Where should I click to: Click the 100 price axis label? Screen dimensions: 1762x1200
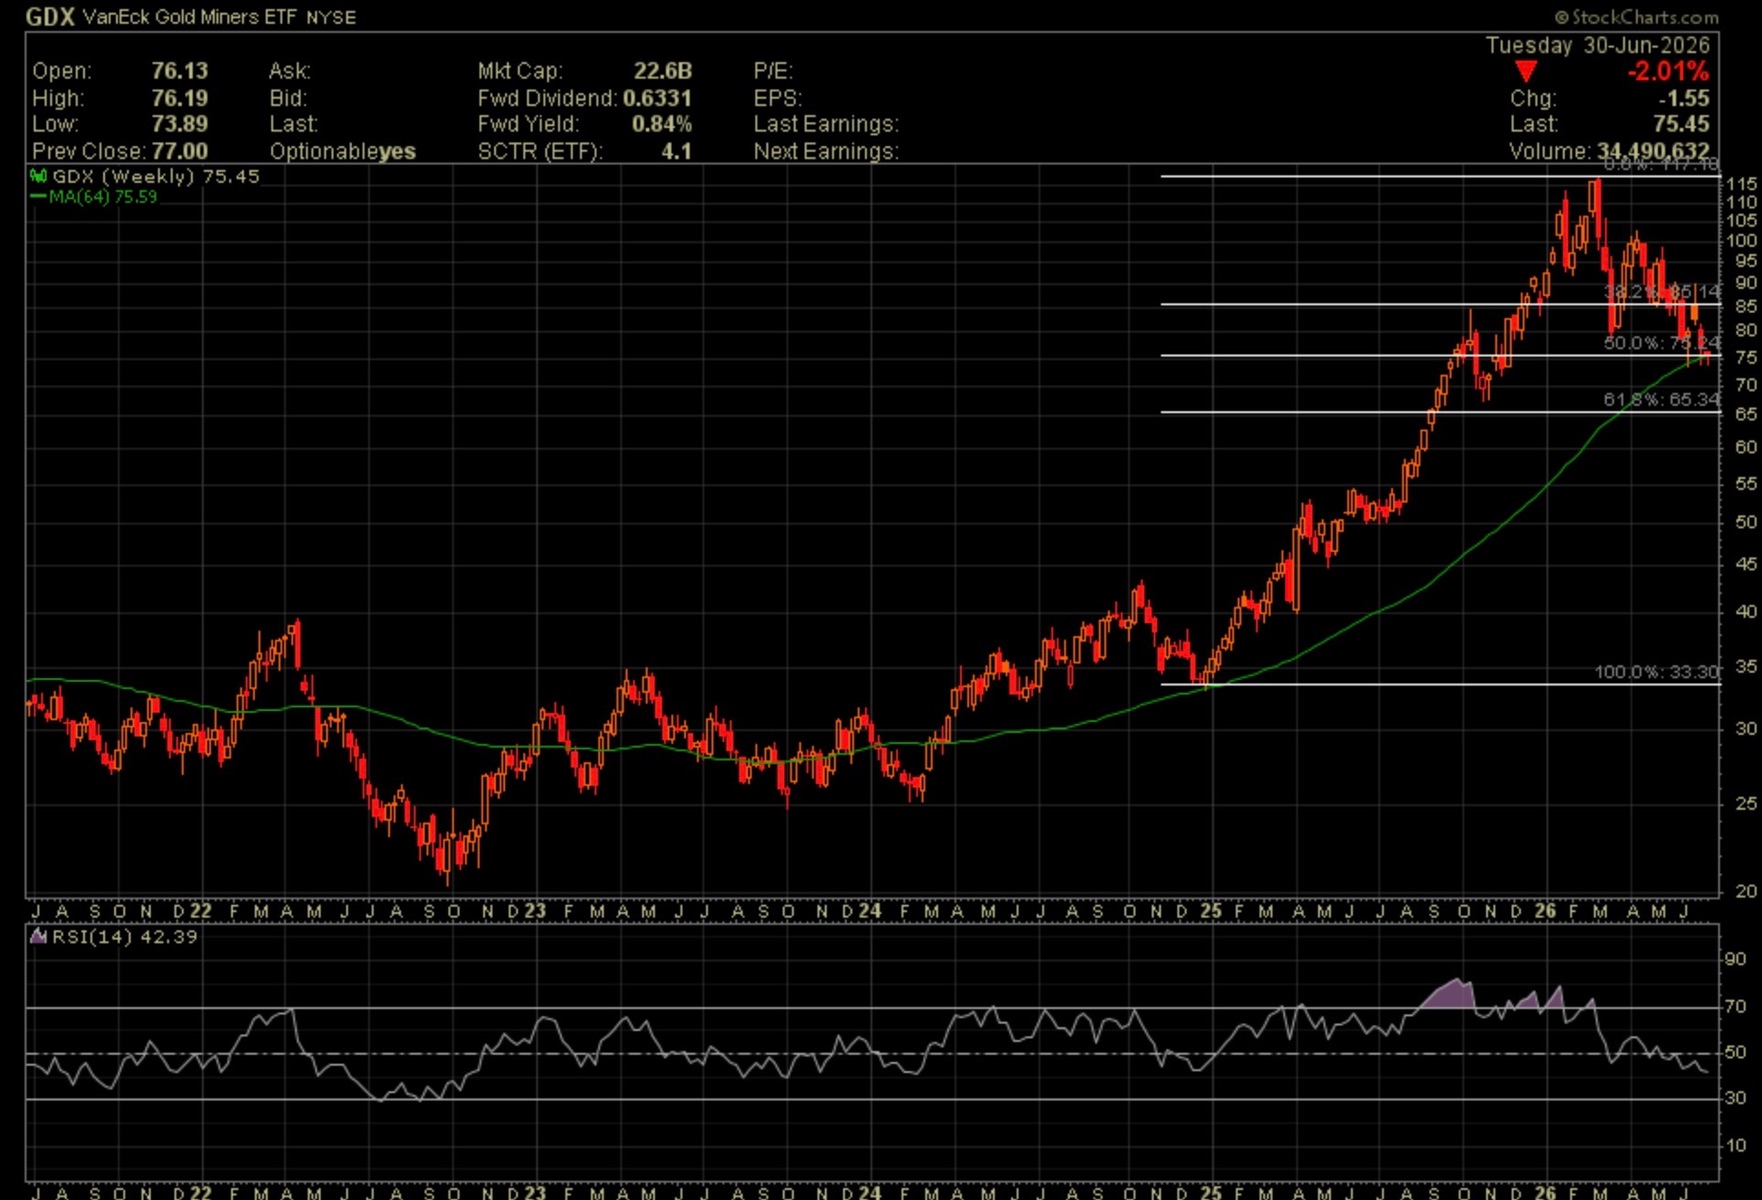coord(1741,241)
